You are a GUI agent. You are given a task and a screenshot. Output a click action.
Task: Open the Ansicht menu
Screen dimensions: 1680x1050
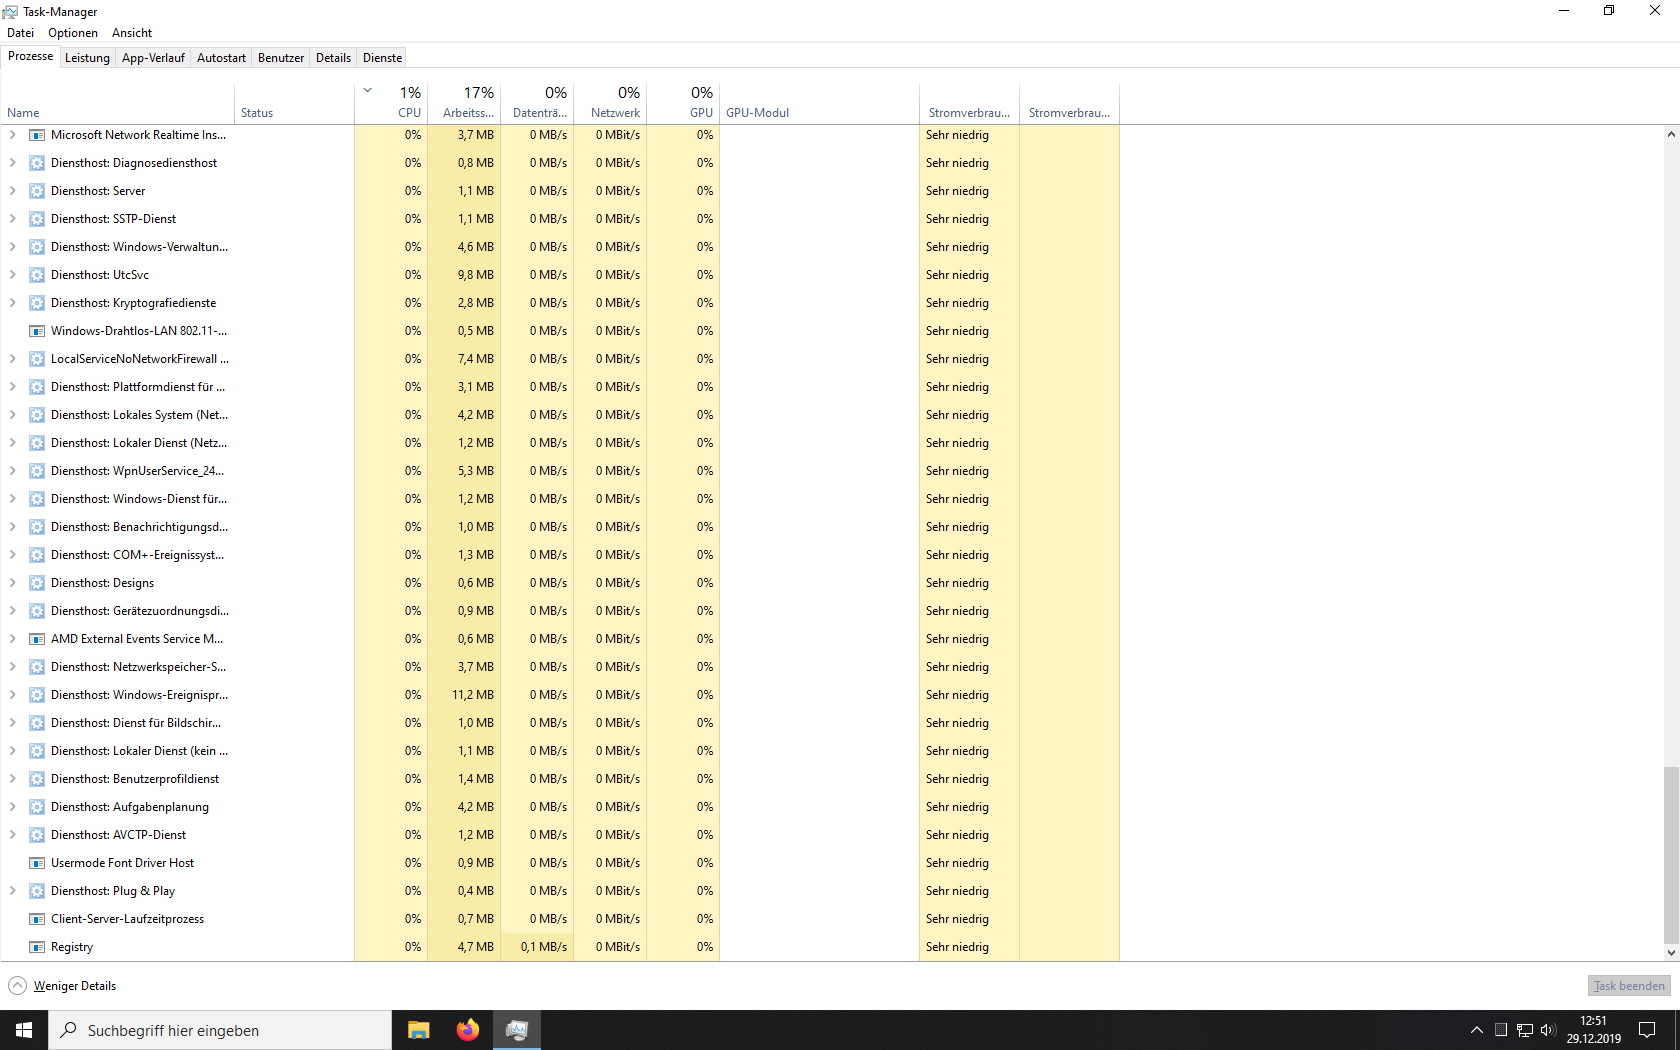(x=132, y=33)
